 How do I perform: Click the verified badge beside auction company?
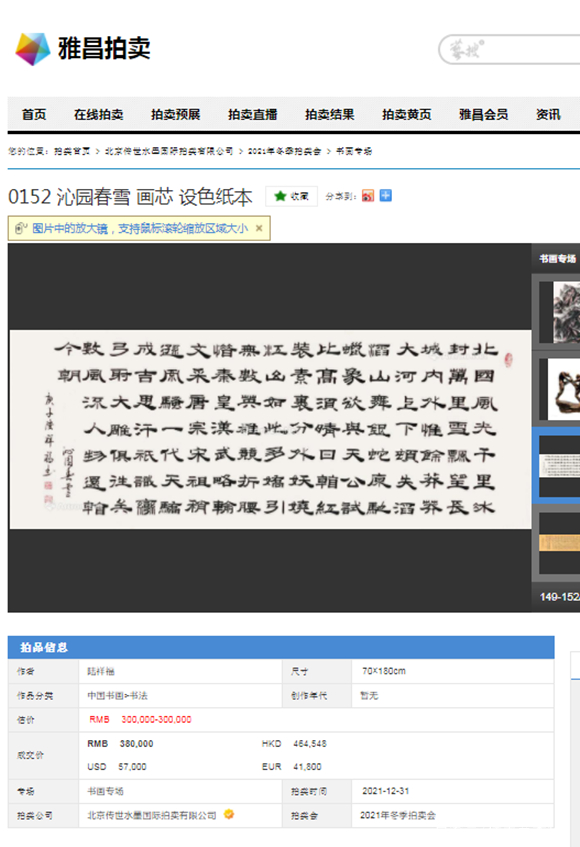coord(229,814)
